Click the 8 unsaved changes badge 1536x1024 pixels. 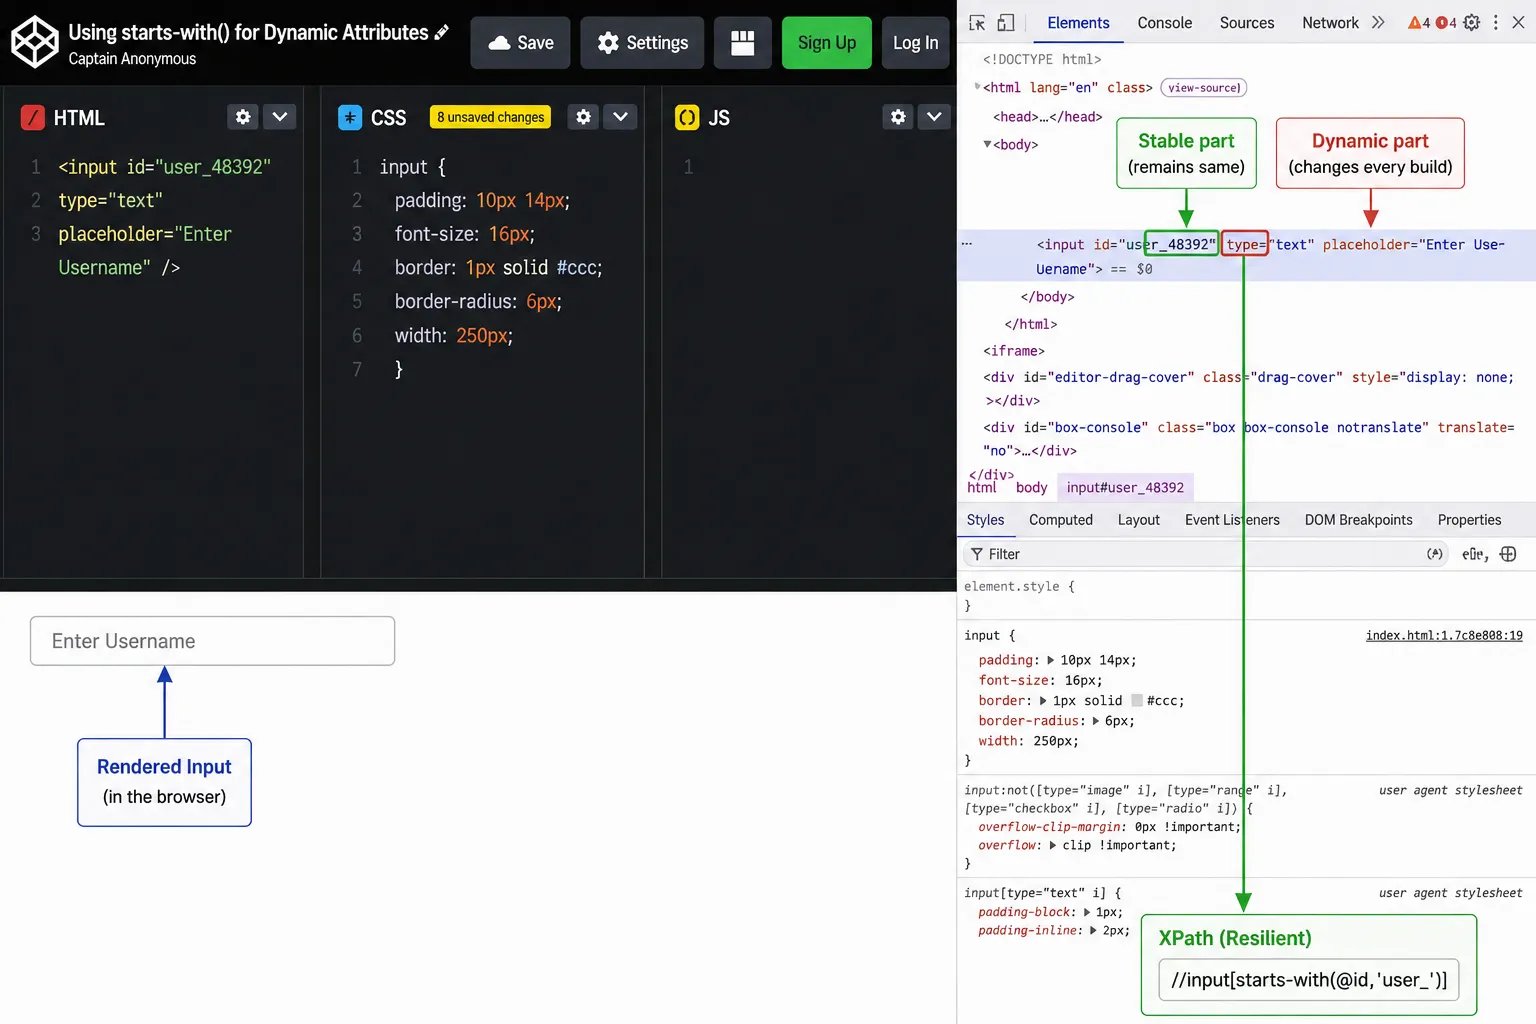click(491, 117)
